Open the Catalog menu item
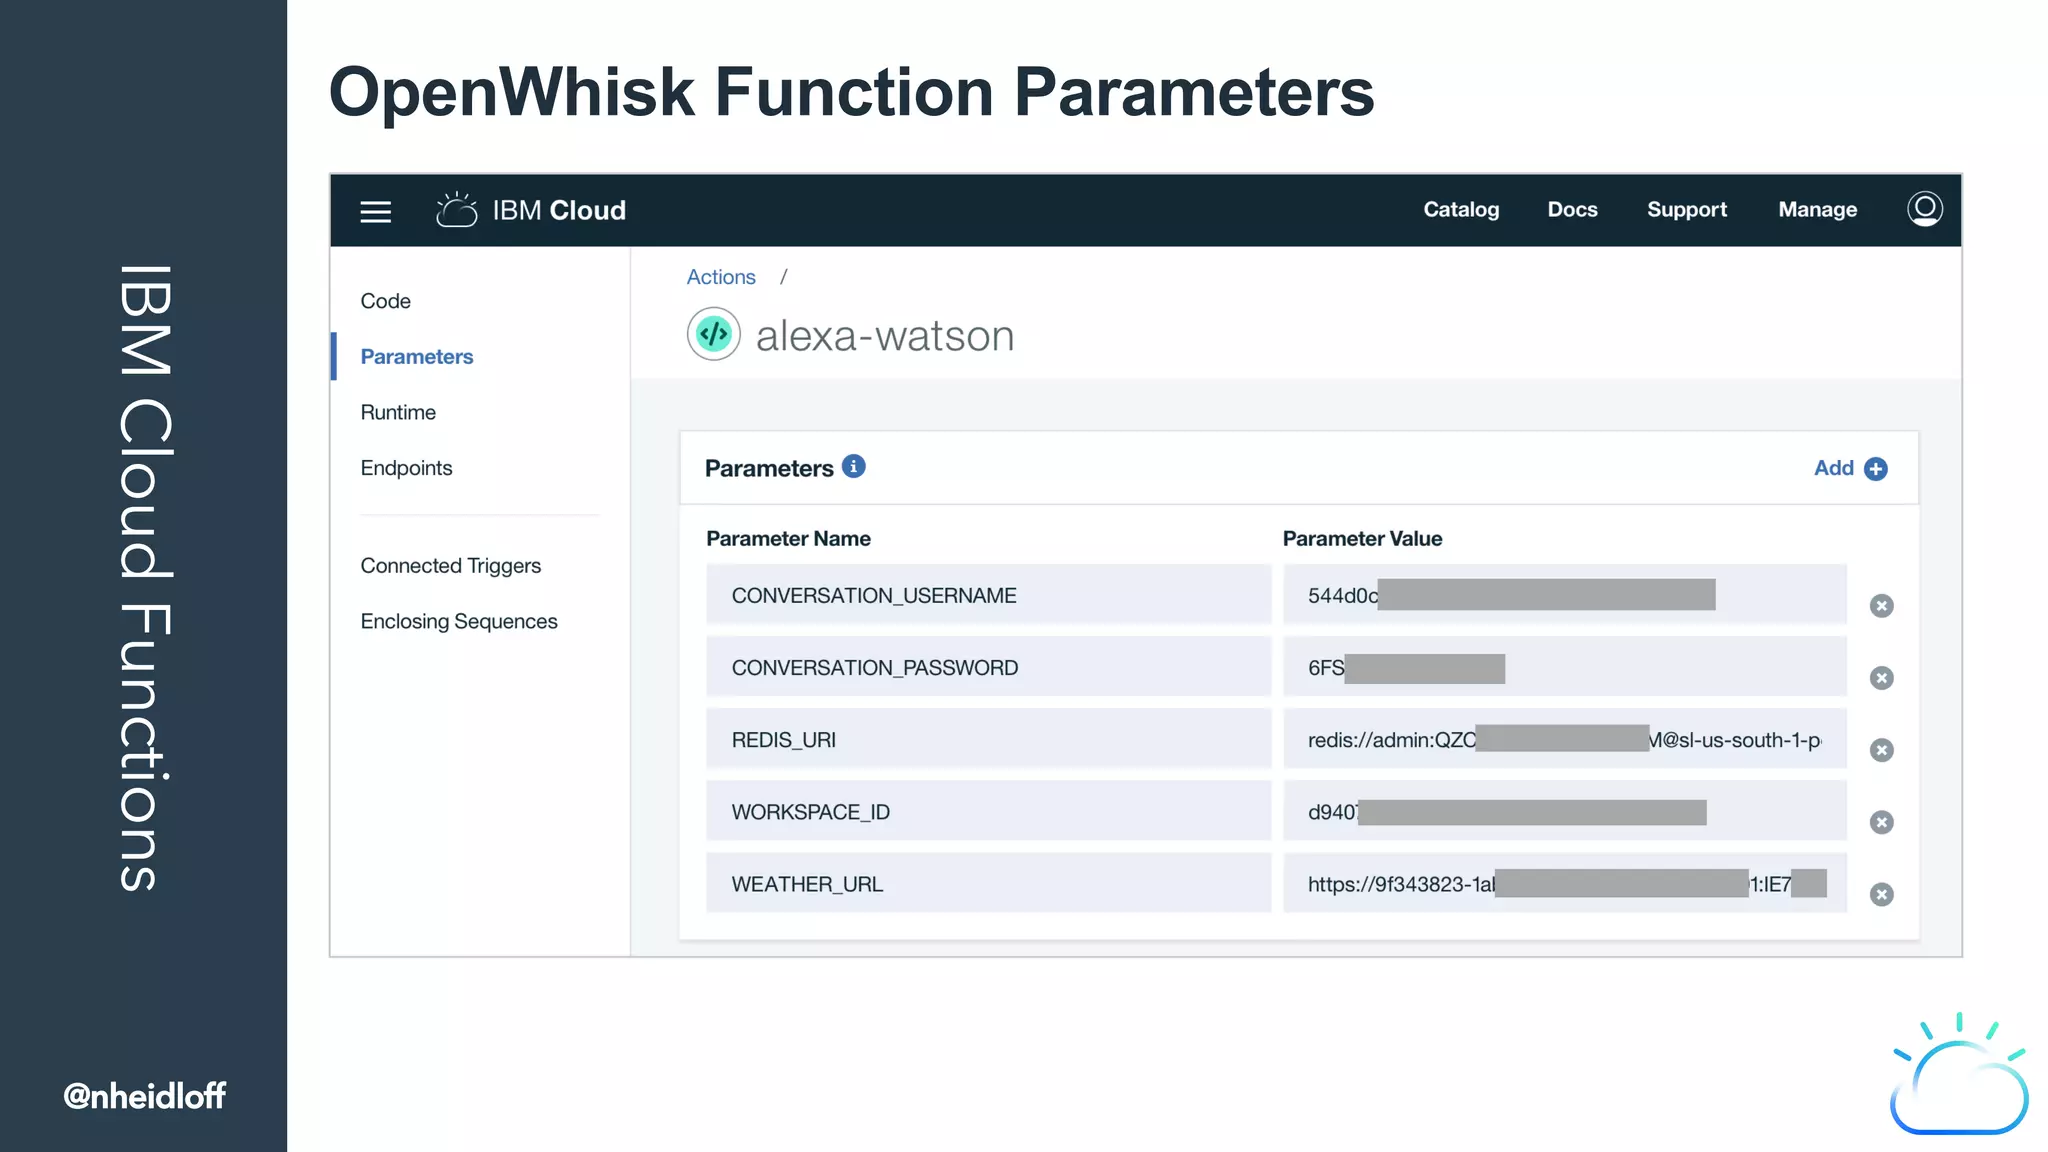This screenshot has height=1152, width=2048. 1461,210
